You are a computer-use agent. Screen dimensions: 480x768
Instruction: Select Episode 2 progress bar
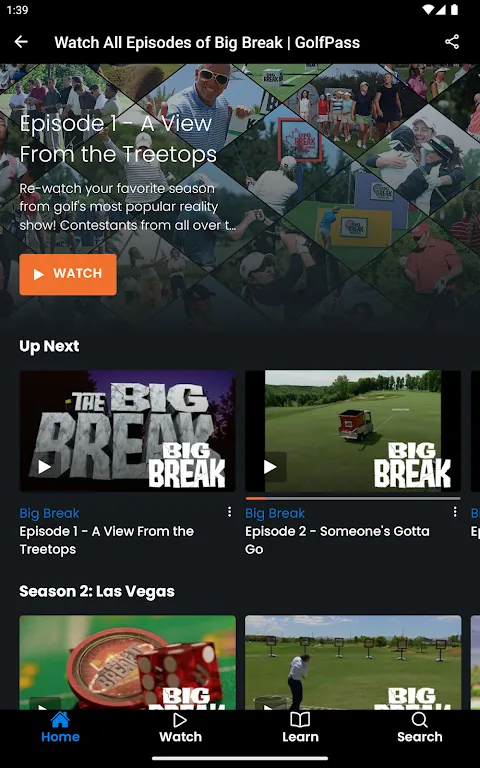353,499
